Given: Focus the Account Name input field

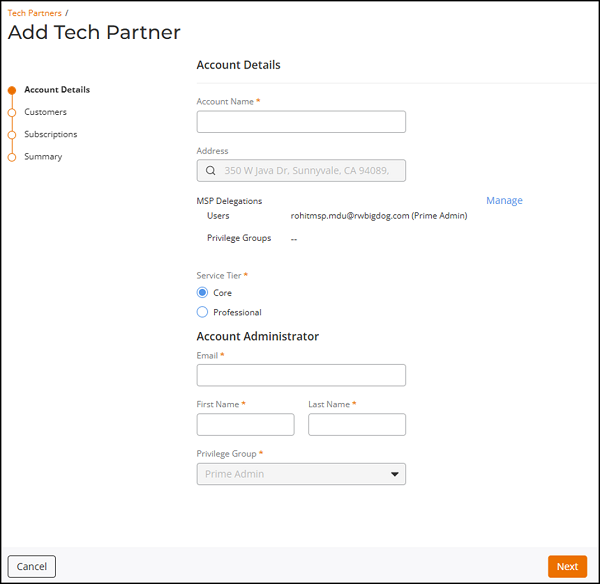Looking at the screenshot, I should [x=301, y=122].
